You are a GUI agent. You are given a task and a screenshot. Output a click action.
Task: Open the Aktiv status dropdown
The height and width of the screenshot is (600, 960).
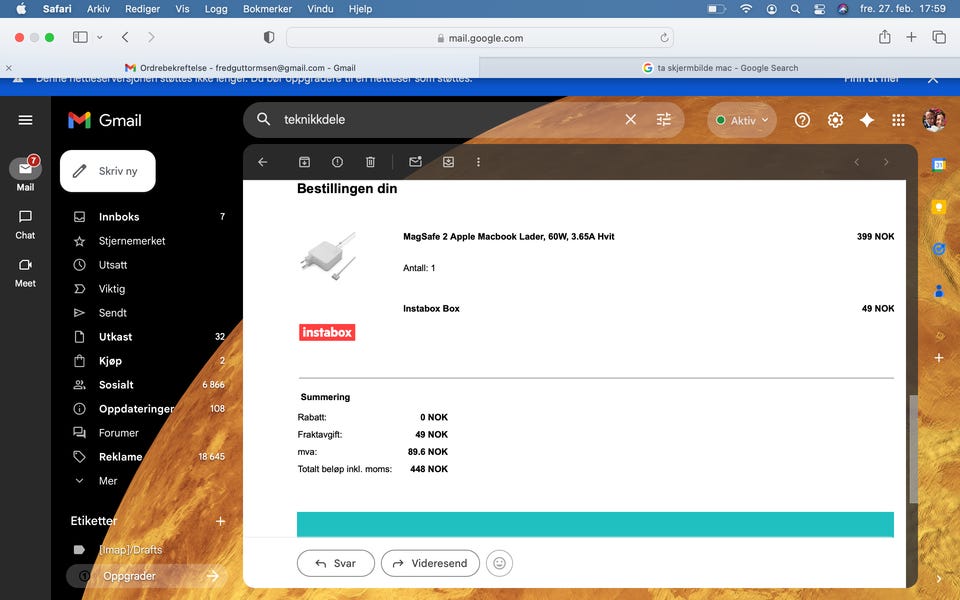tap(742, 120)
